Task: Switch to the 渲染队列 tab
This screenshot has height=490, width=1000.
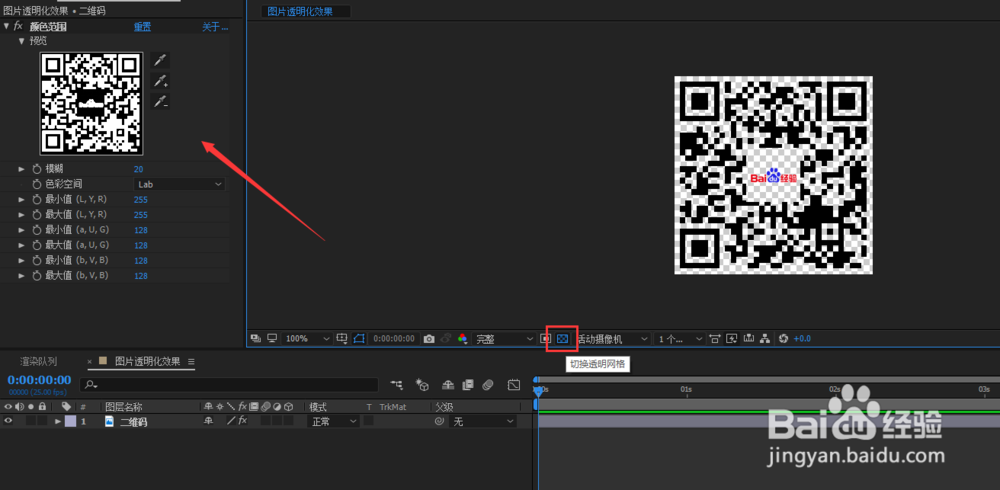Action: [x=38, y=361]
